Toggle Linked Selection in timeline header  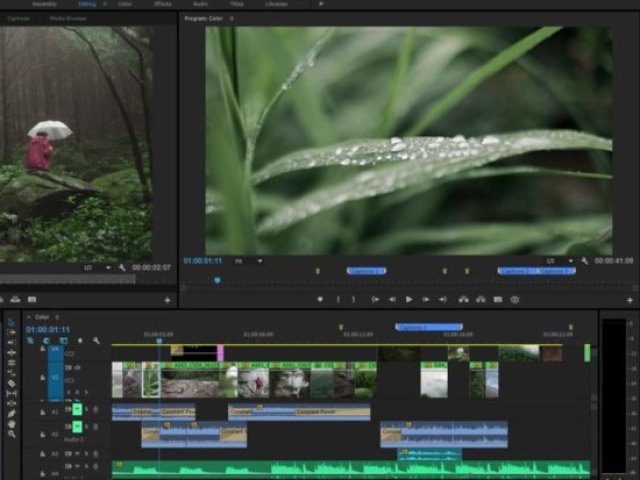(x=63, y=340)
